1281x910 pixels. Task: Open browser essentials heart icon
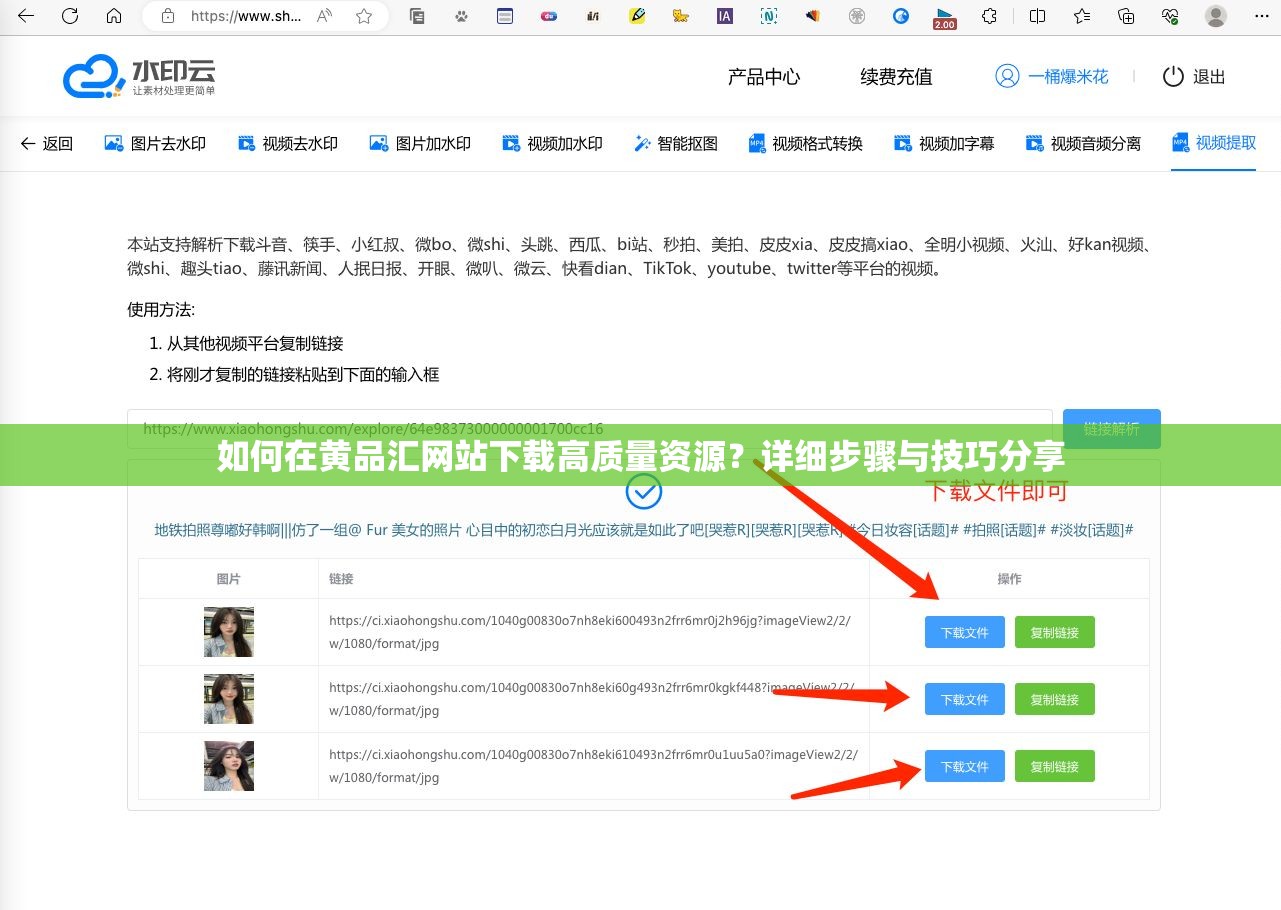pyautogui.click(x=1170, y=16)
